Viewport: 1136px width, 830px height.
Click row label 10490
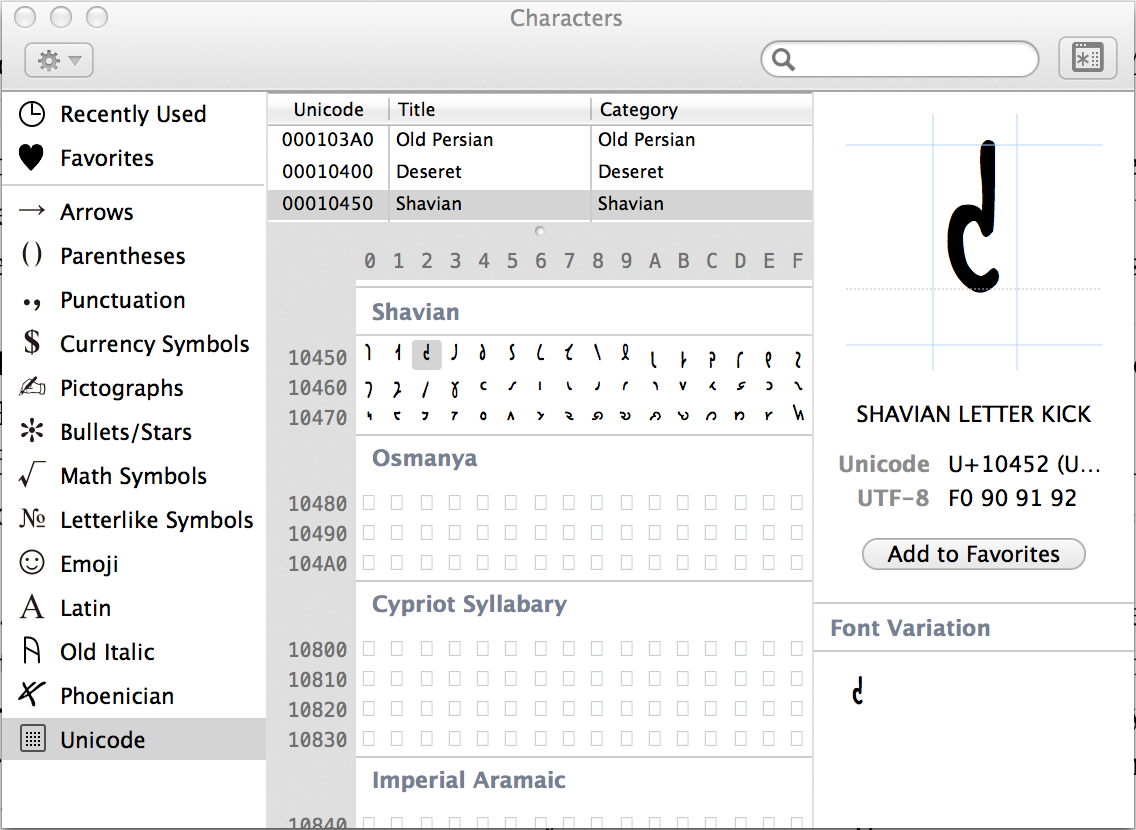click(x=317, y=534)
